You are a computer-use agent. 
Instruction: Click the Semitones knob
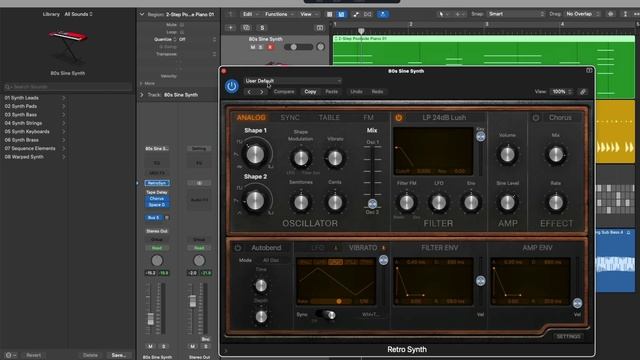coord(301,202)
